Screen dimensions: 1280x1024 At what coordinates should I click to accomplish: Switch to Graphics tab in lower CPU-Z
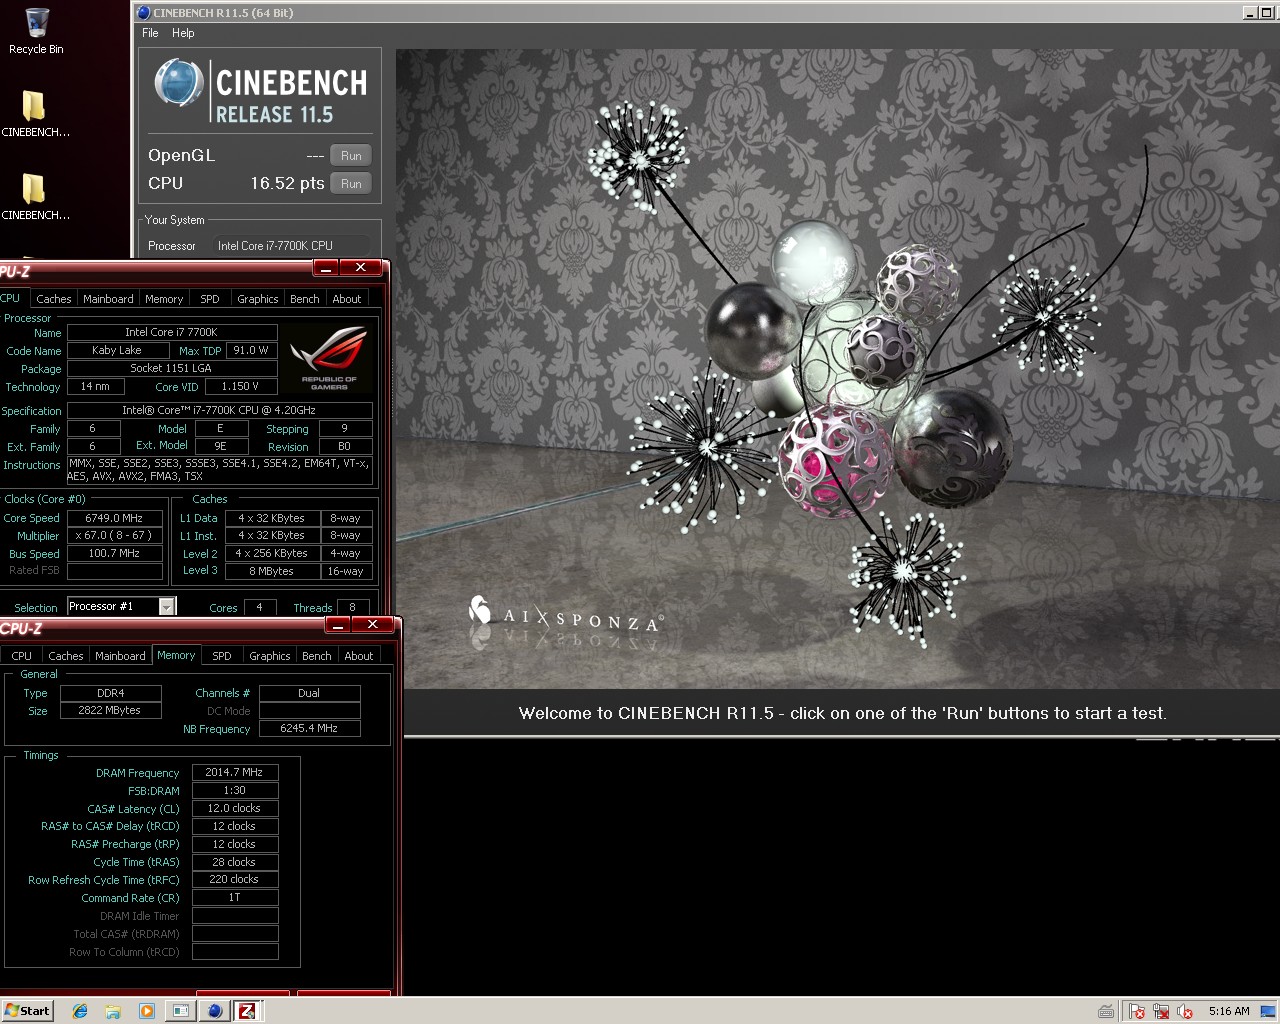[x=270, y=656]
